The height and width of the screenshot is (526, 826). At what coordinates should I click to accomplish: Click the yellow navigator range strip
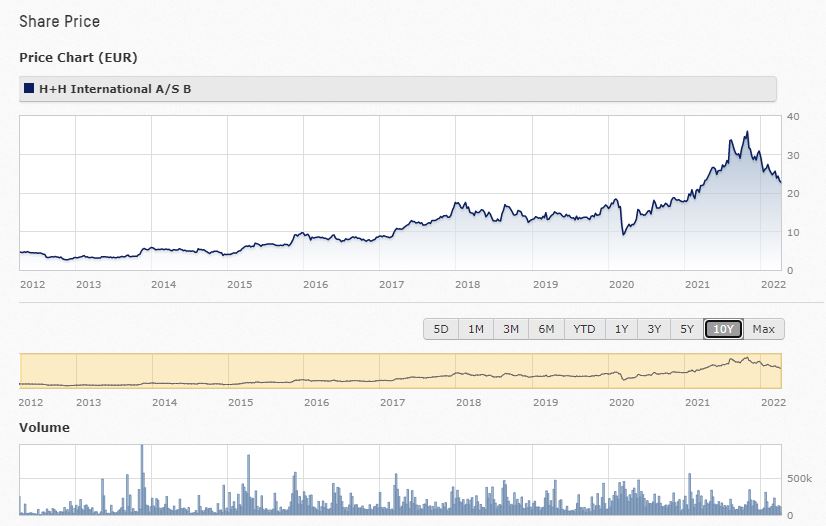400,370
